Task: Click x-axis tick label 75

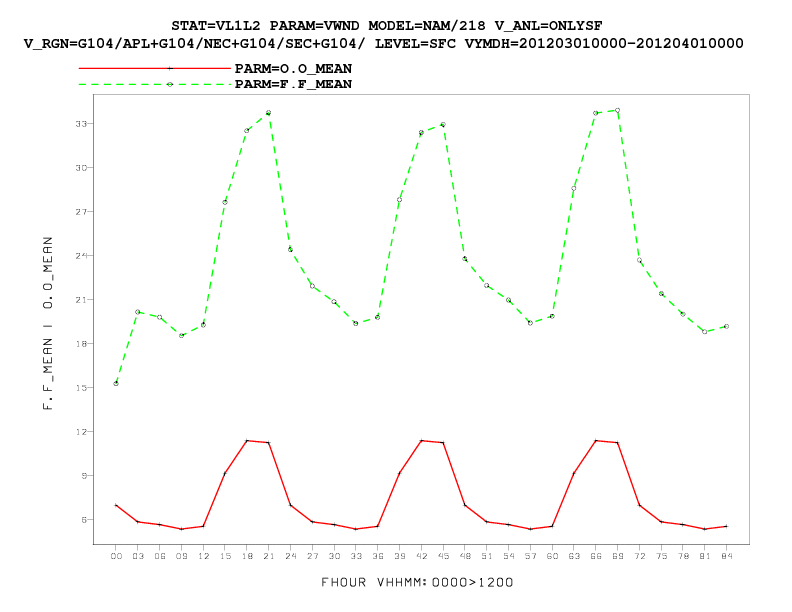Action: click(661, 556)
